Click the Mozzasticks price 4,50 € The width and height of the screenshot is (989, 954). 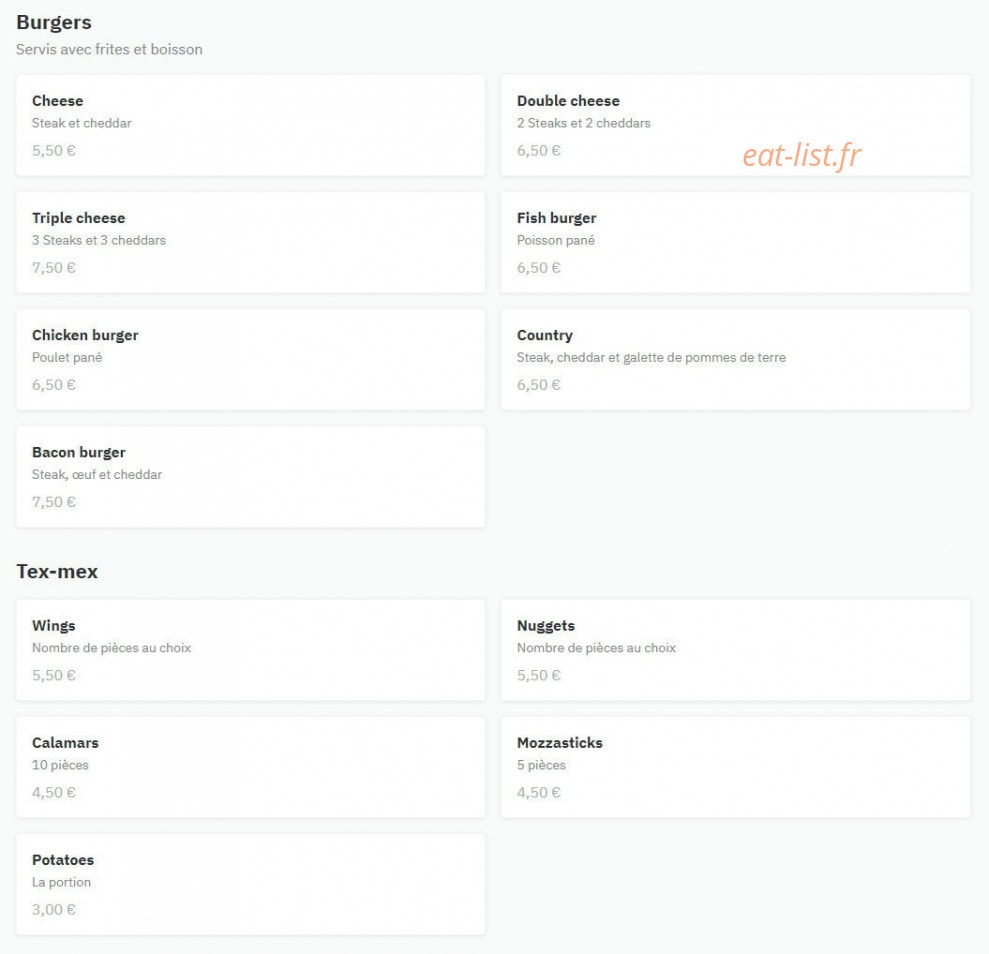coord(539,793)
